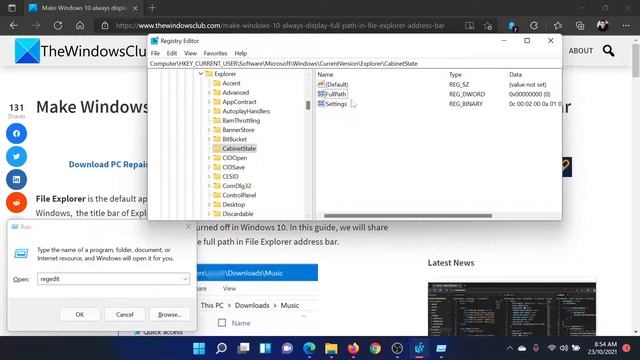Image resolution: width=640 pixels, height=360 pixels.
Task: Collapse the Explorer key in registry tree
Action: tap(201, 74)
